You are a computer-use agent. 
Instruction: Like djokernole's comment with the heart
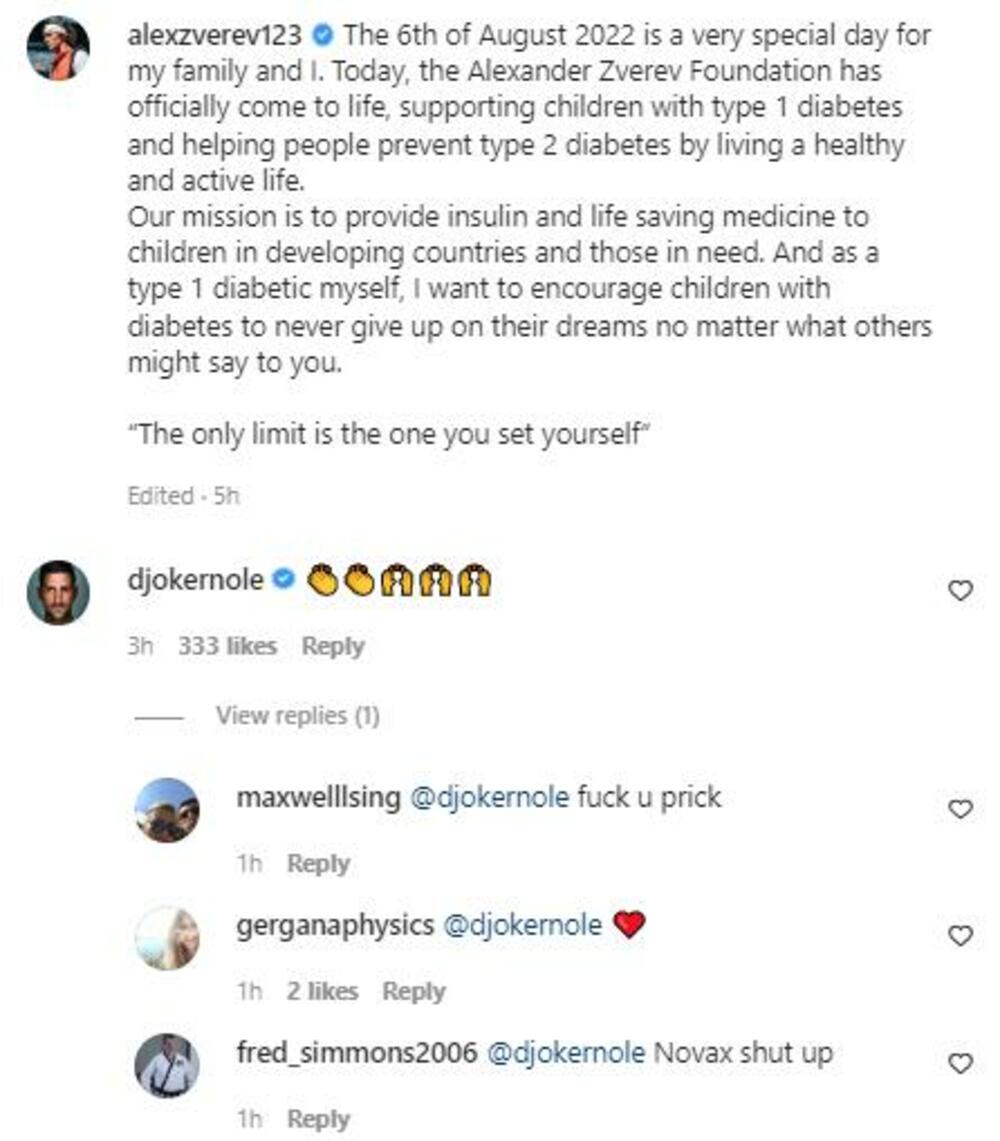click(960, 592)
